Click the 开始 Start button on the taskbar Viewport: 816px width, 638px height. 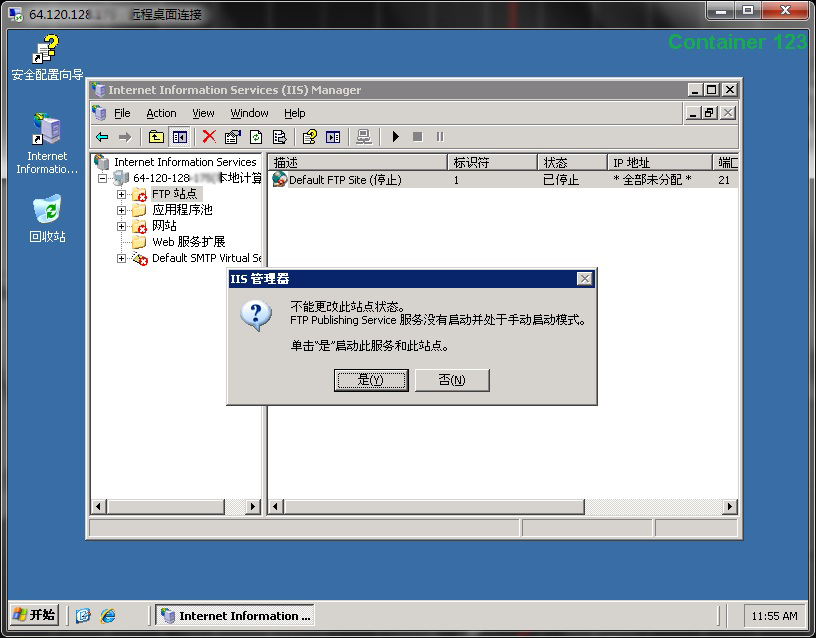(35, 615)
